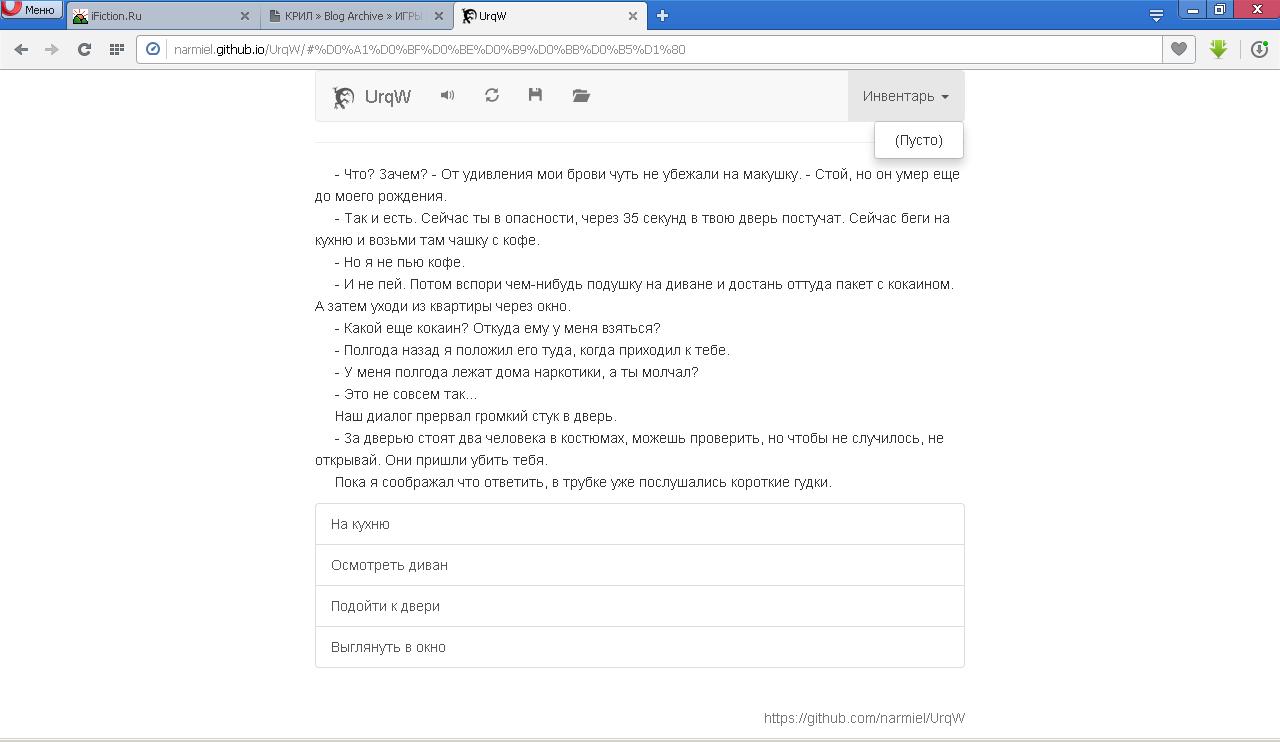The image size is (1280, 742).
Task: Open the browser downloads clock icon
Action: (1259, 49)
